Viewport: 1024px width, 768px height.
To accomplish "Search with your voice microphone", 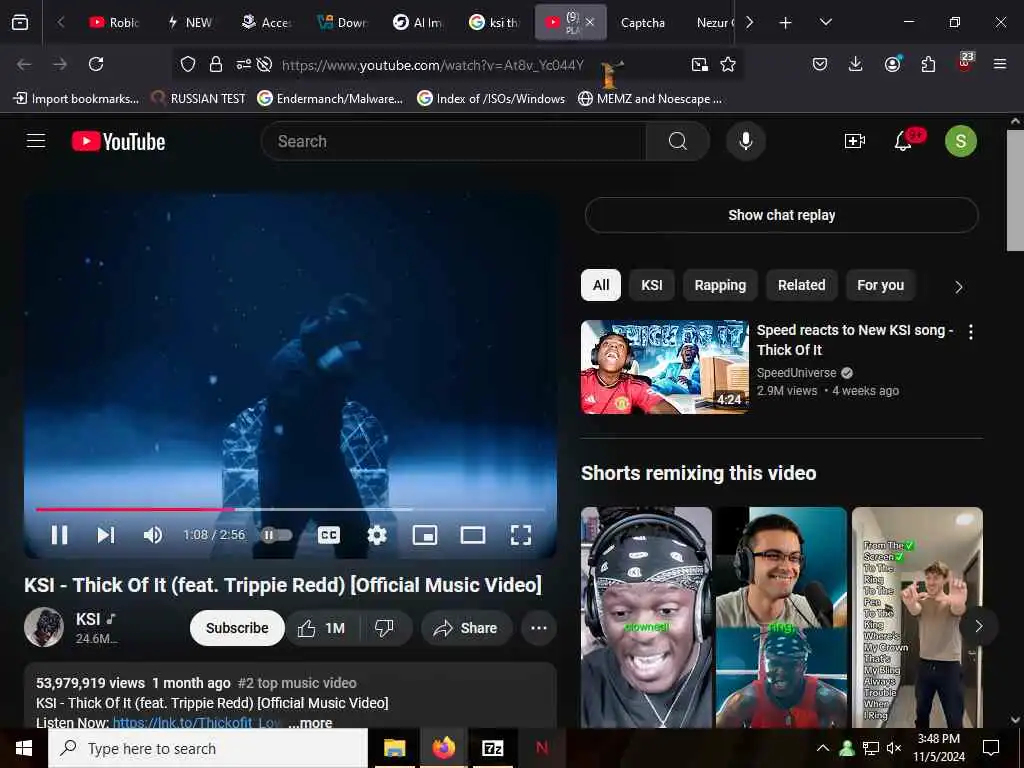I will pos(746,141).
